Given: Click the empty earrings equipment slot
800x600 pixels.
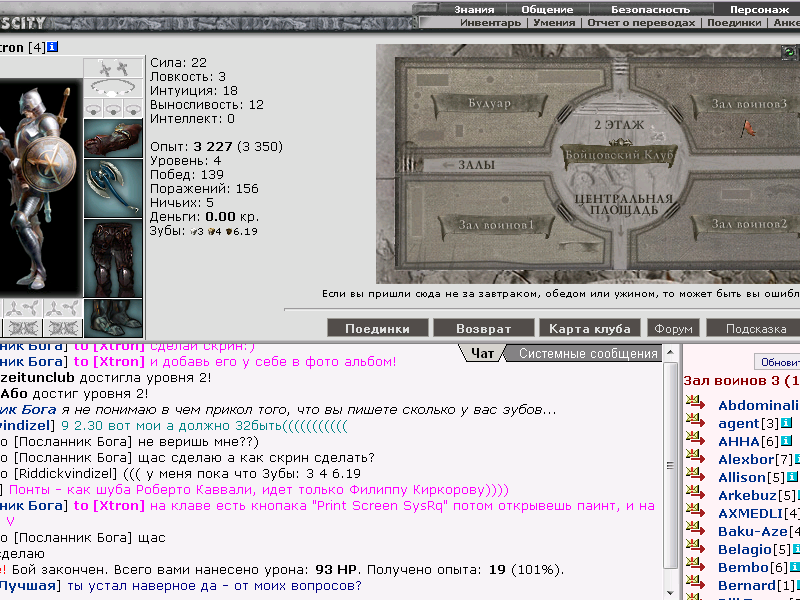Looking at the screenshot, I should click(x=113, y=68).
